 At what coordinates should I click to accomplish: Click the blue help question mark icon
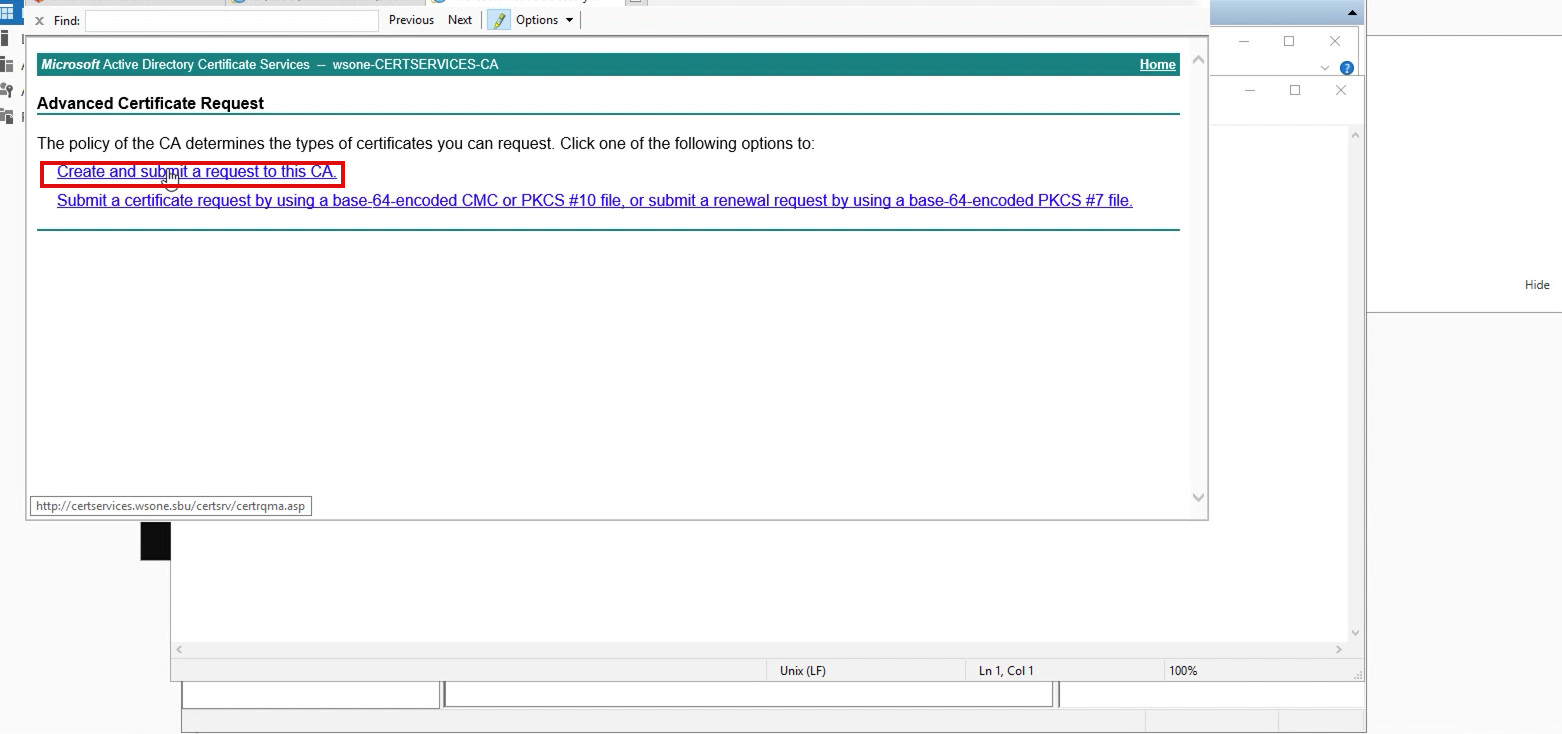coord(1346,68)
